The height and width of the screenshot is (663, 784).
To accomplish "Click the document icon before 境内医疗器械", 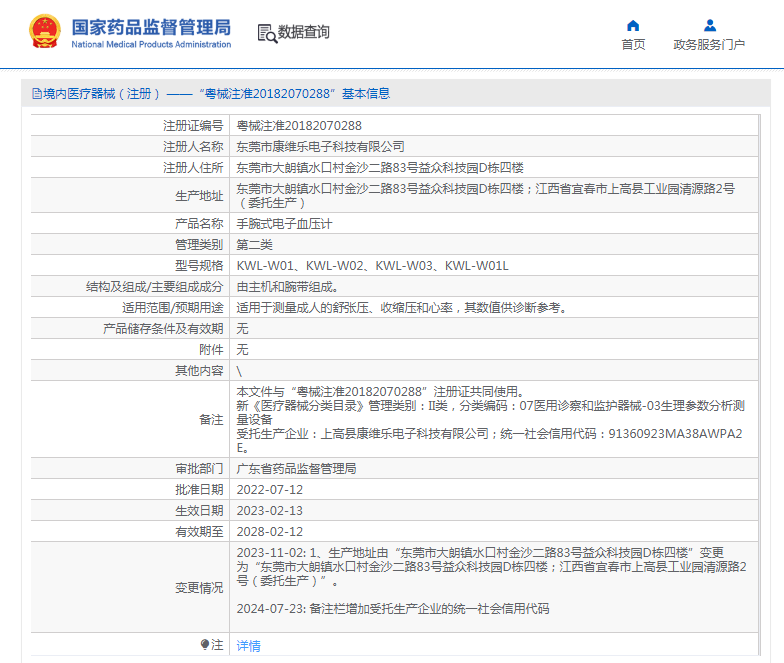I will click(36, 94).
